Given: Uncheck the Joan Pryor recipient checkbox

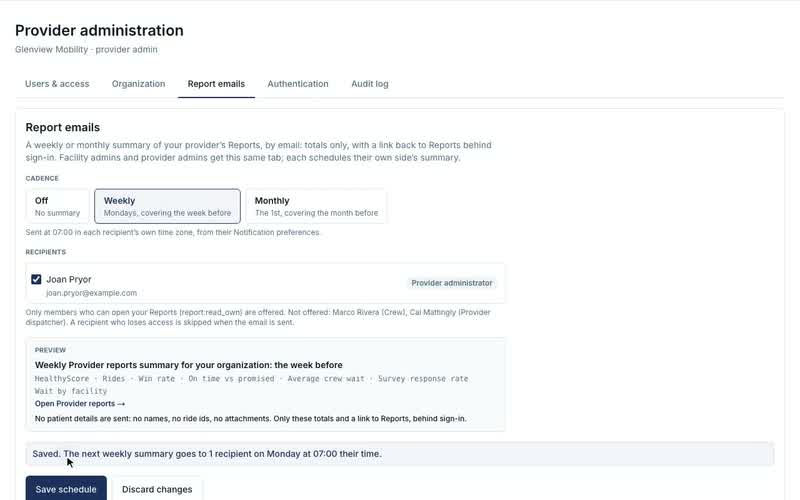Looking at the screenshot, I should 36,279.
